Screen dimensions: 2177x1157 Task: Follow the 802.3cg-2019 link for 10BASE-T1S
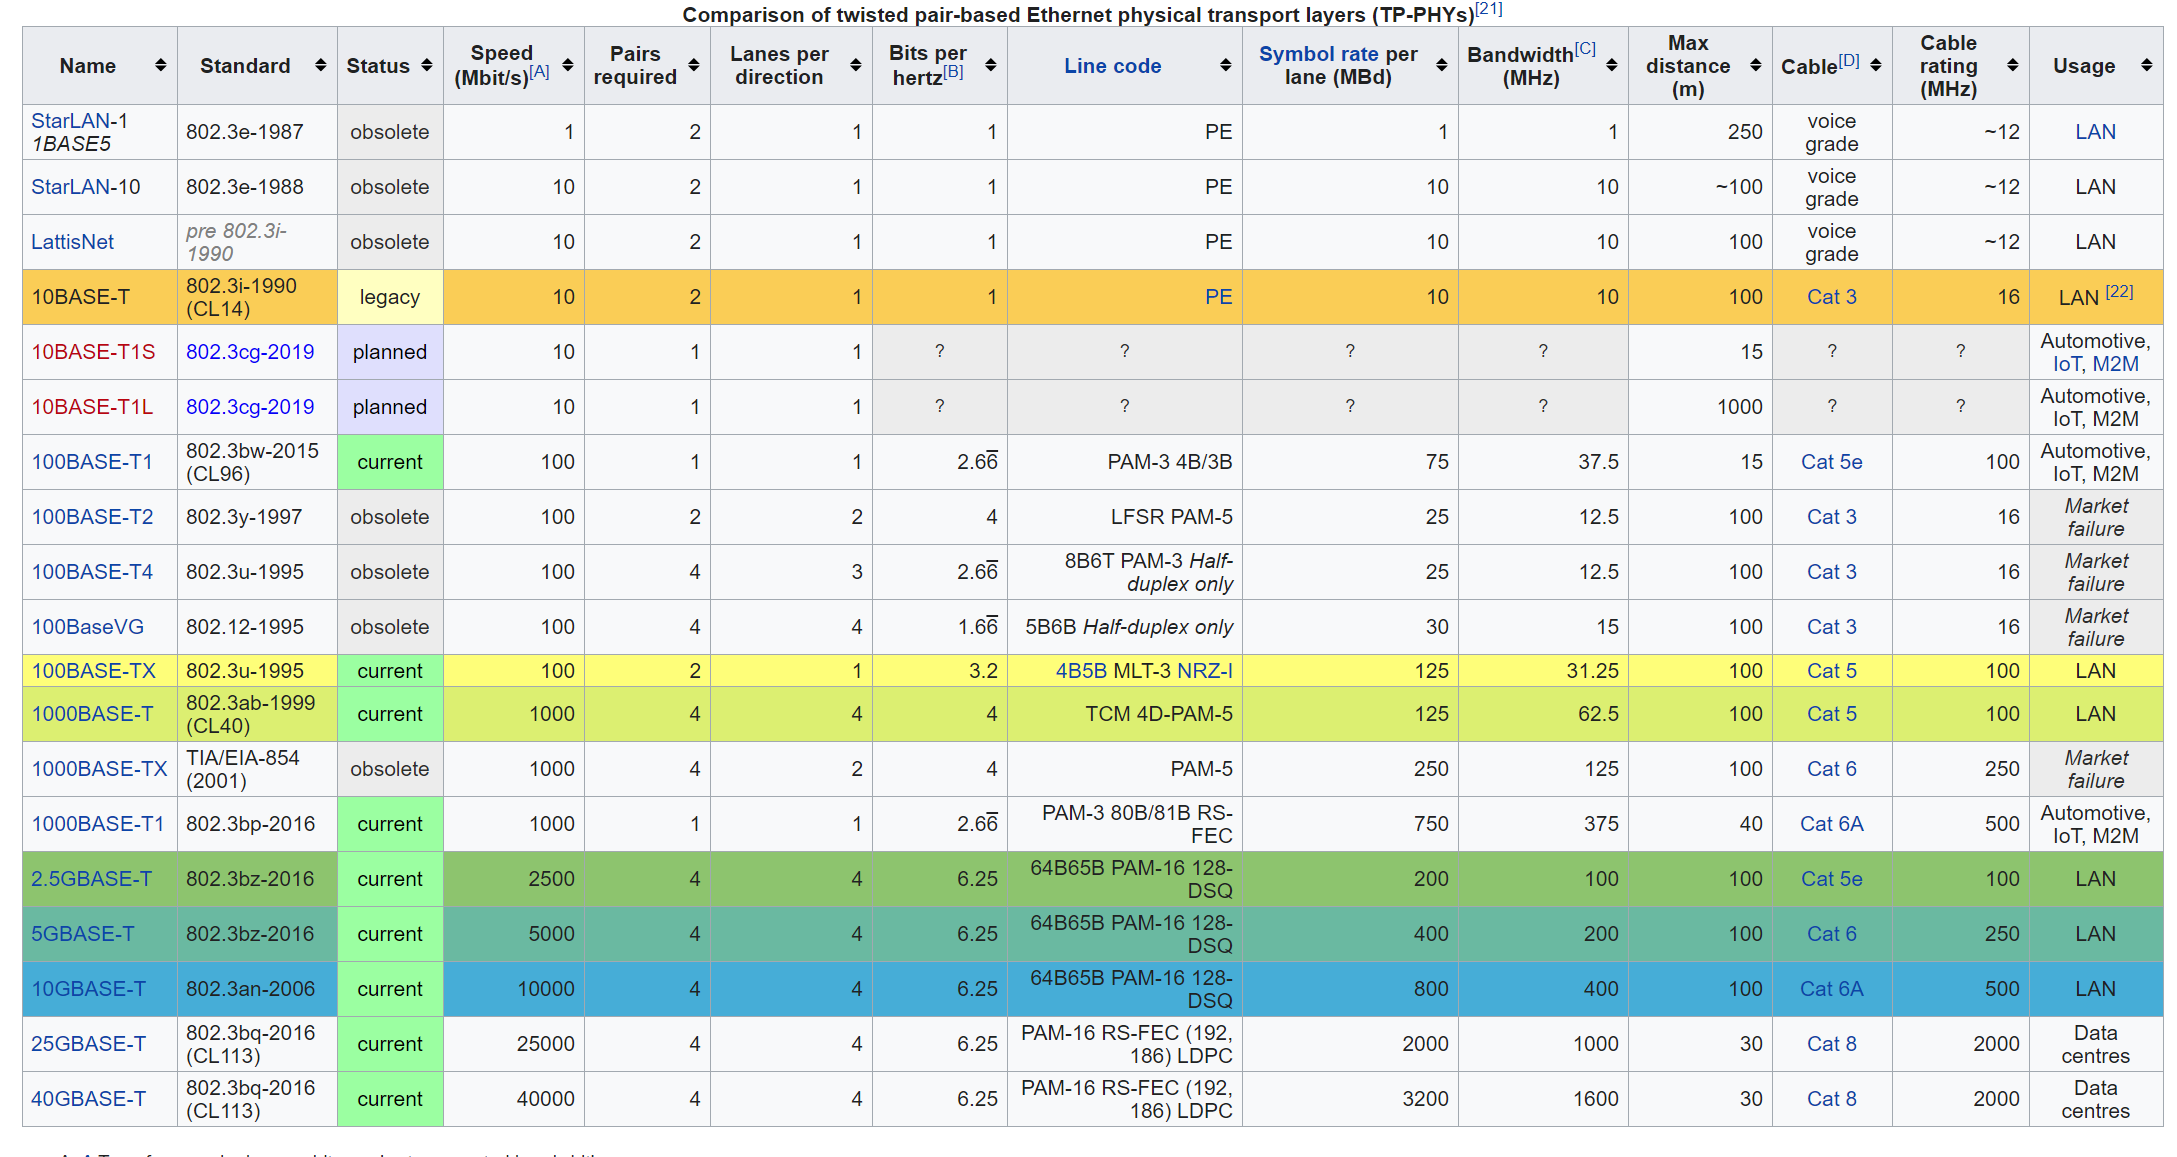(250, 352)
